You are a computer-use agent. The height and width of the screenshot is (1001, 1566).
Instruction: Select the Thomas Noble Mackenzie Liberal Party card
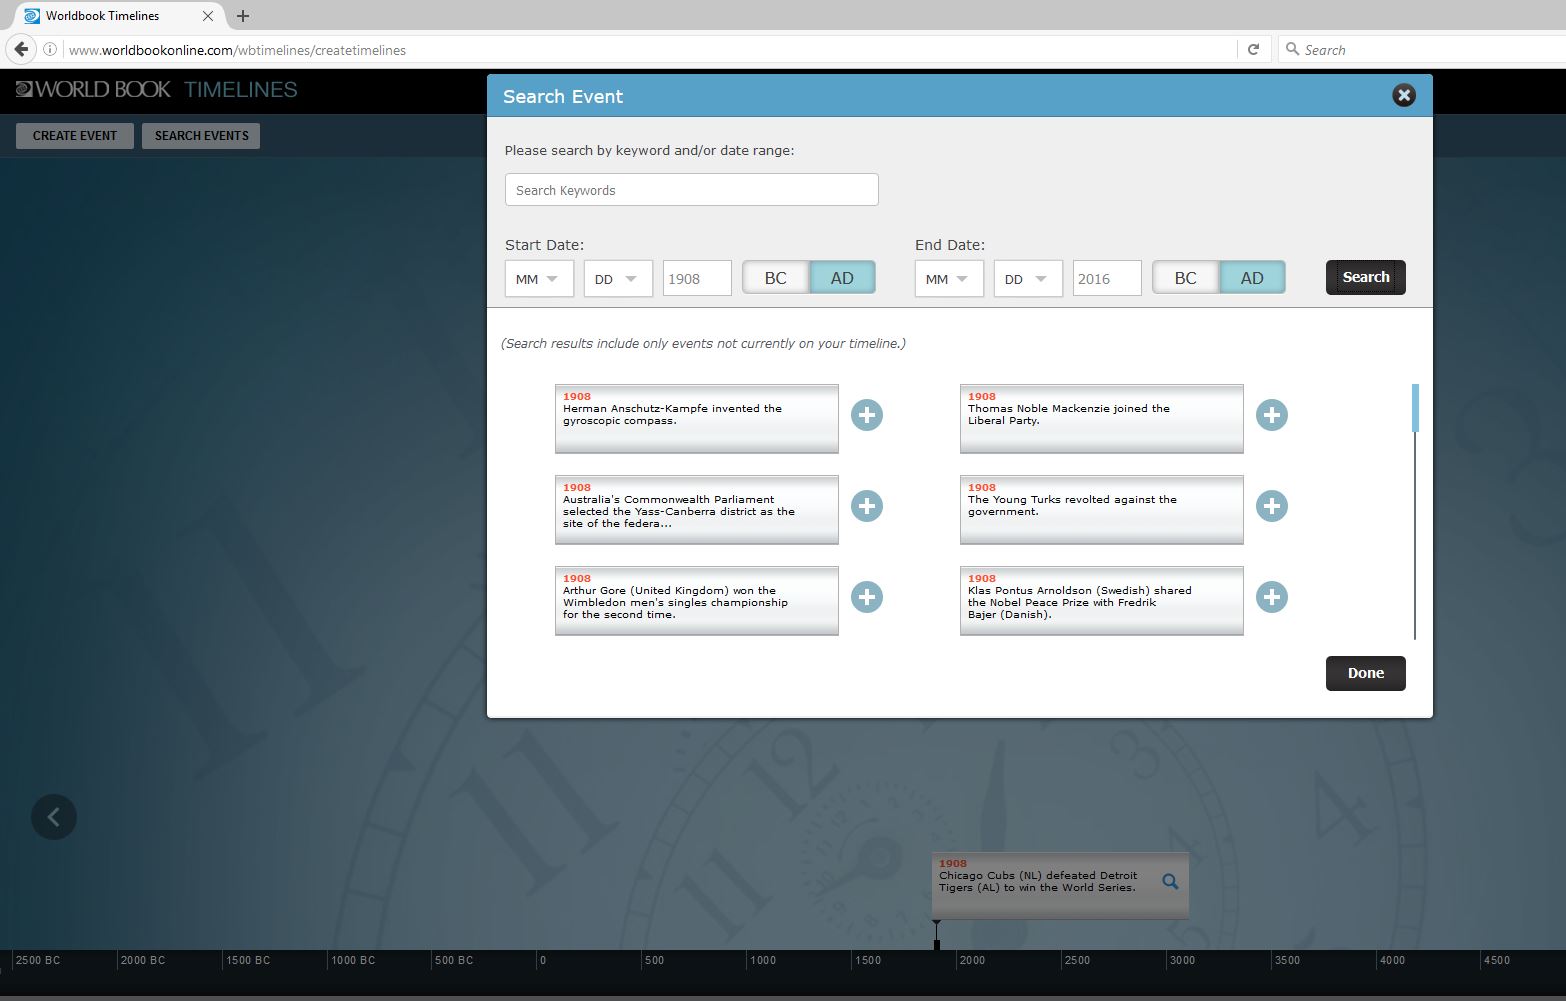tap(1102, 419)
